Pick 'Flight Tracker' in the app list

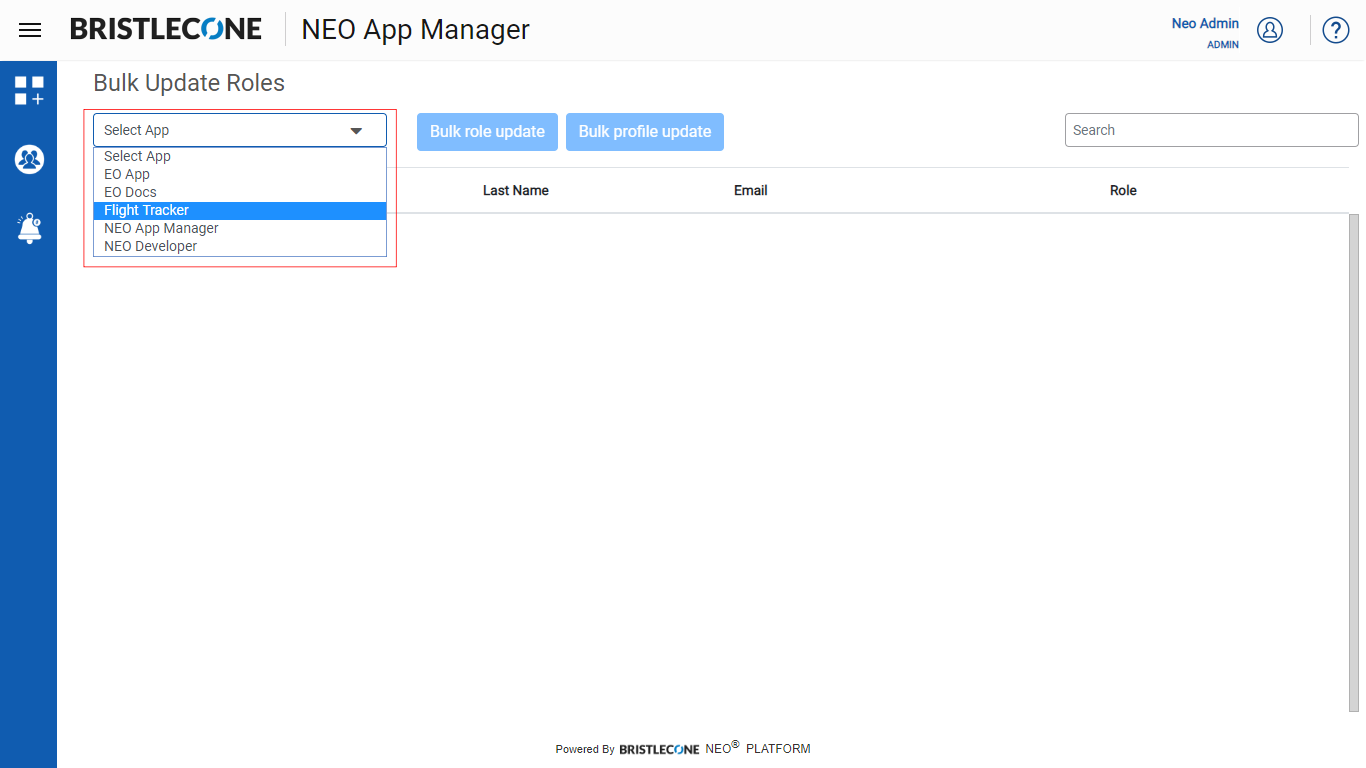tap(240, 210)
